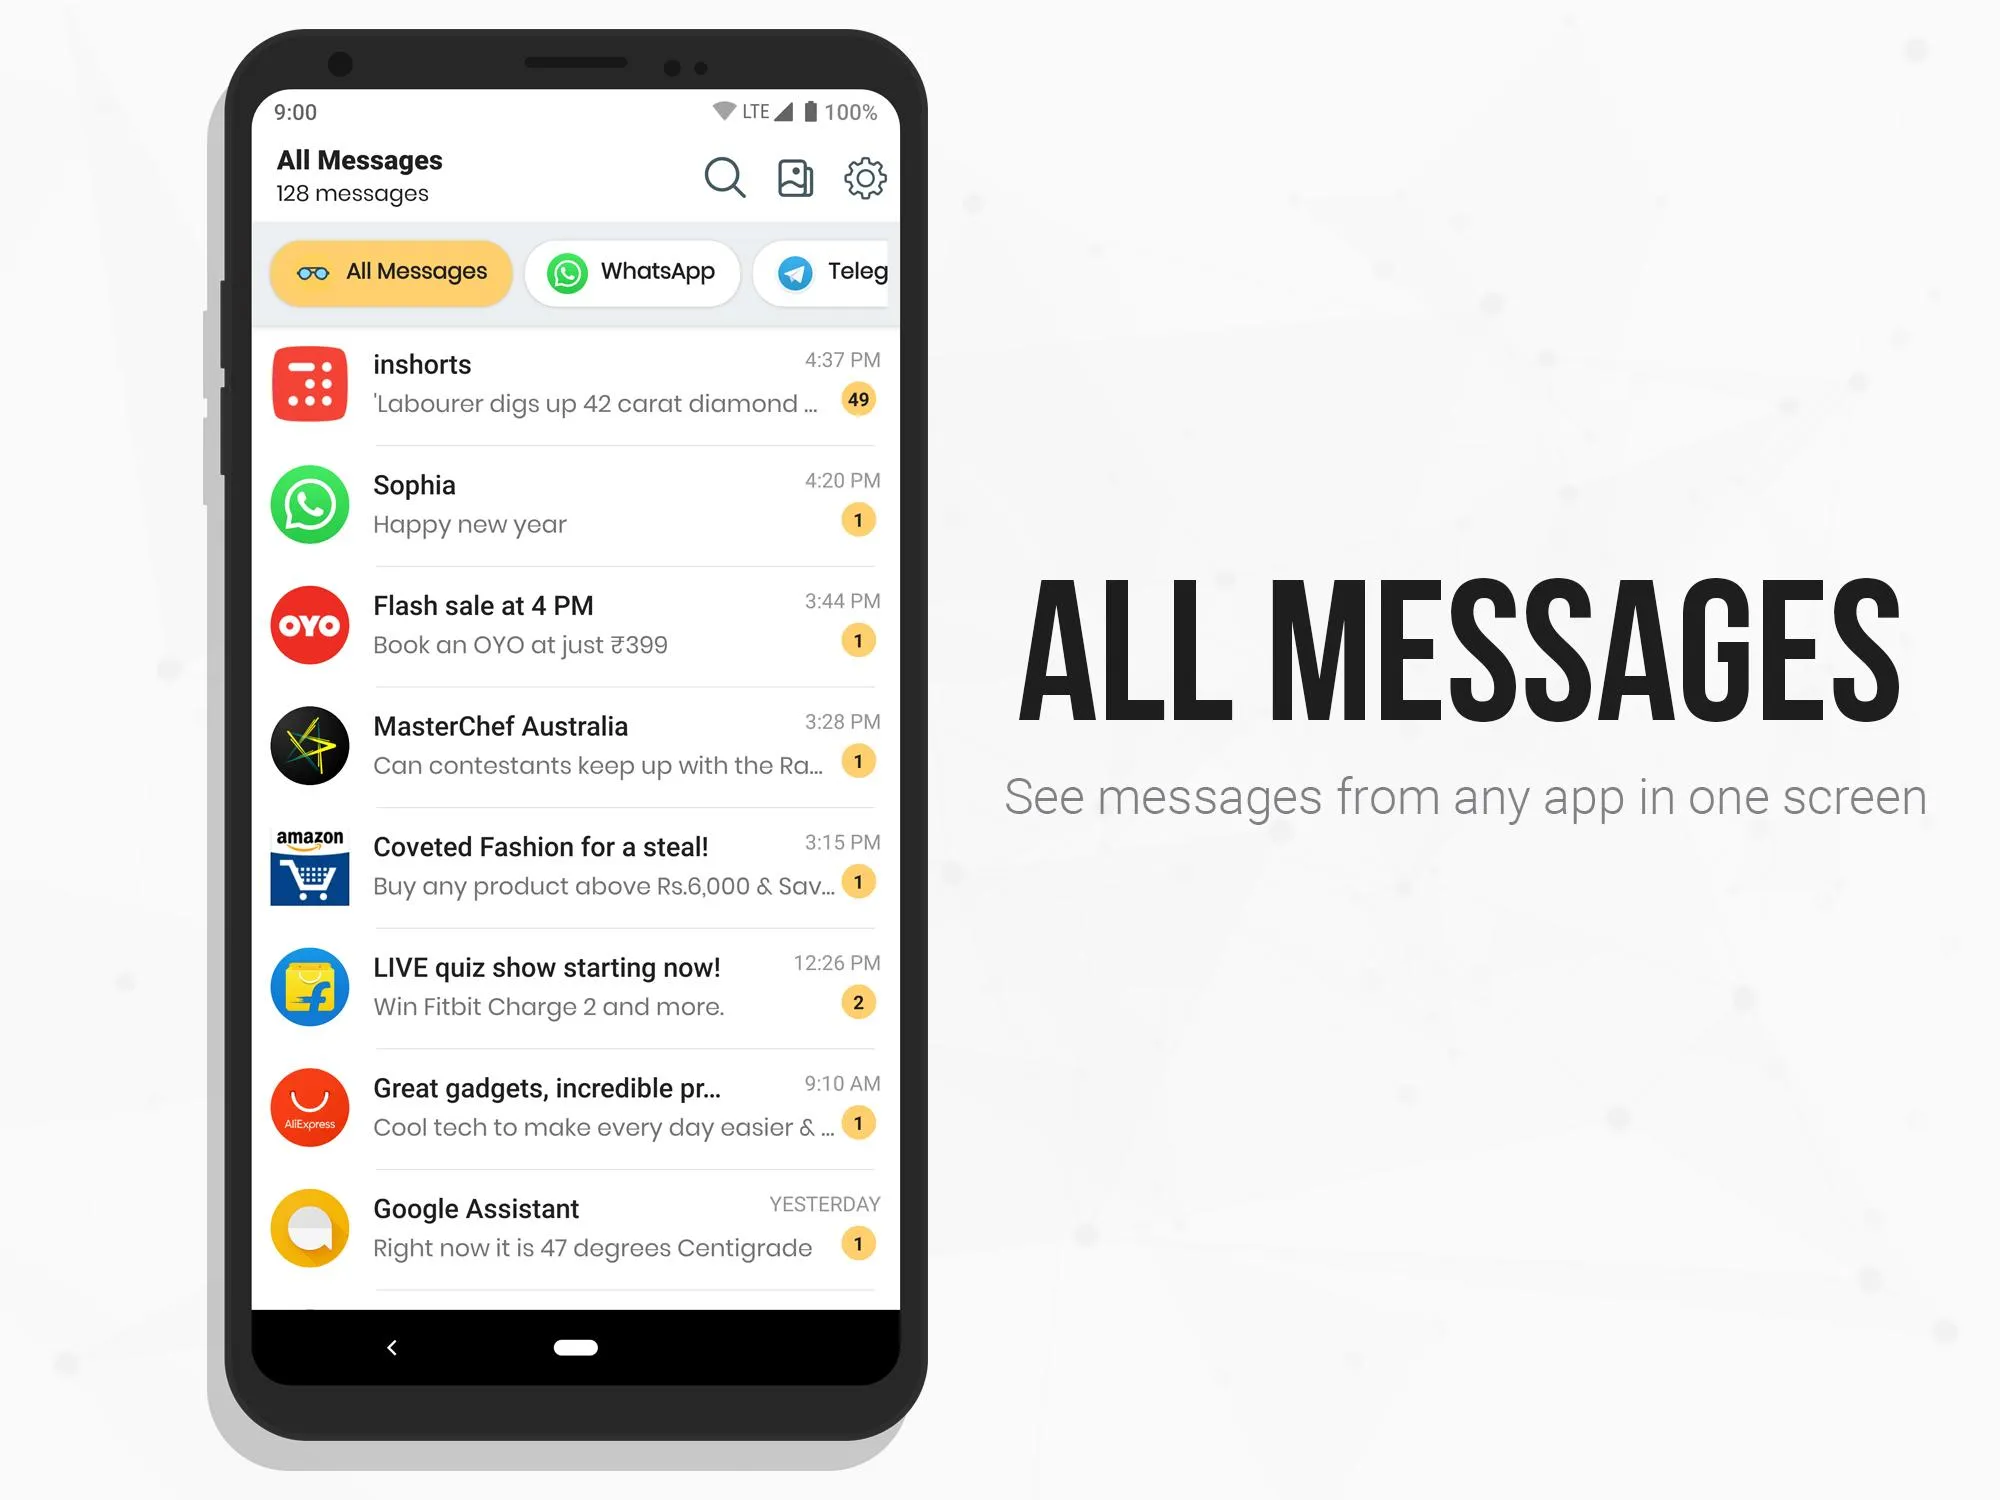2000x1500 pixels.
Task: Expand the All Messages filter dropdown
Action: click(389, 271)
